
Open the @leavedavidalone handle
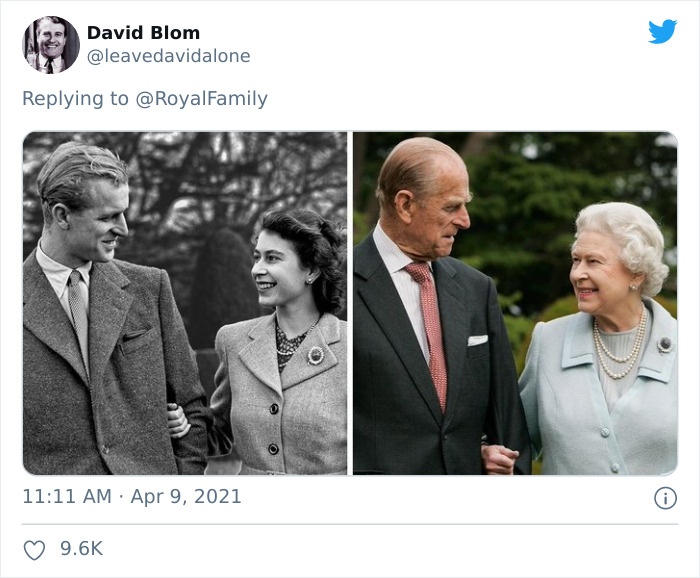point(168,56)
